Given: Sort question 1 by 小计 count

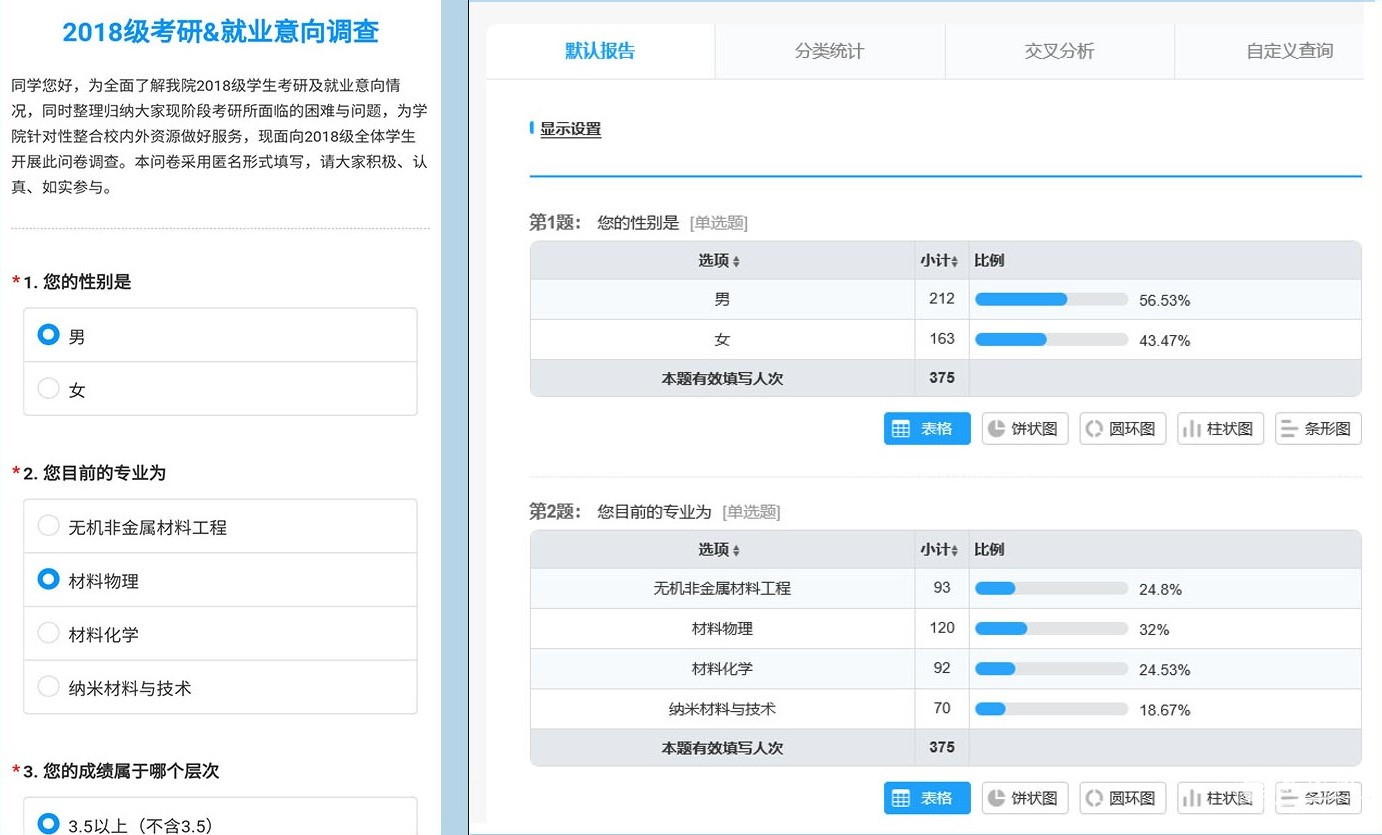Looking at the screenshot, I should (x=940, y=261).
